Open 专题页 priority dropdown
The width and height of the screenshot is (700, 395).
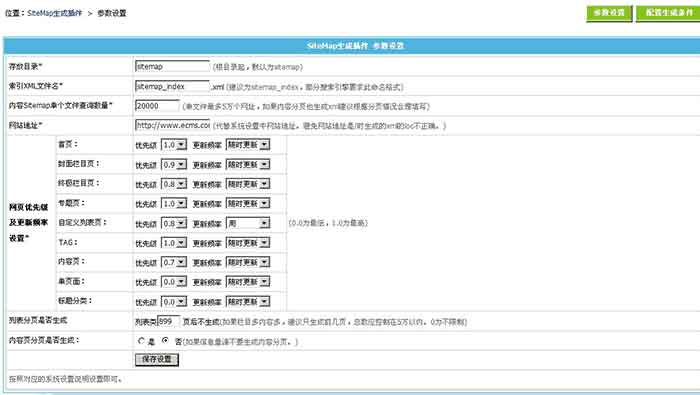click(174, 204)
